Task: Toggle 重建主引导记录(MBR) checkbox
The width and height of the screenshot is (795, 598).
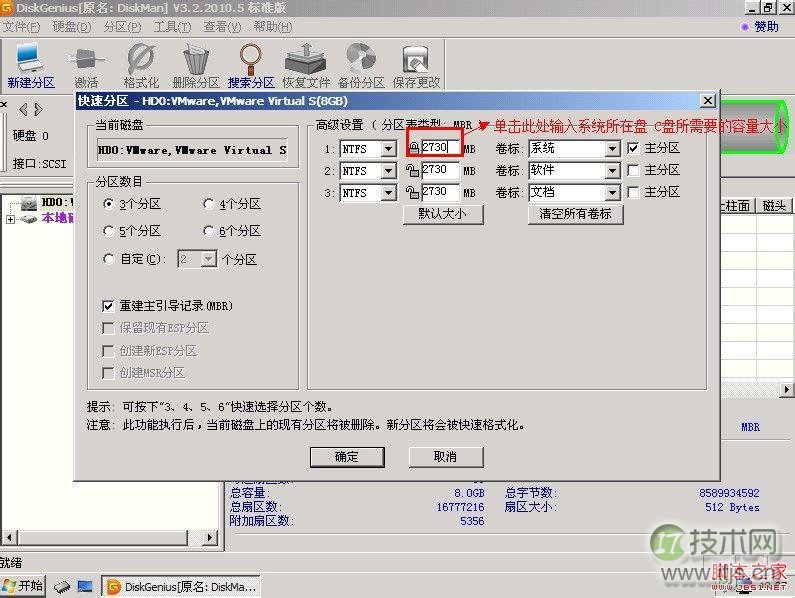Action: [107, 306]
